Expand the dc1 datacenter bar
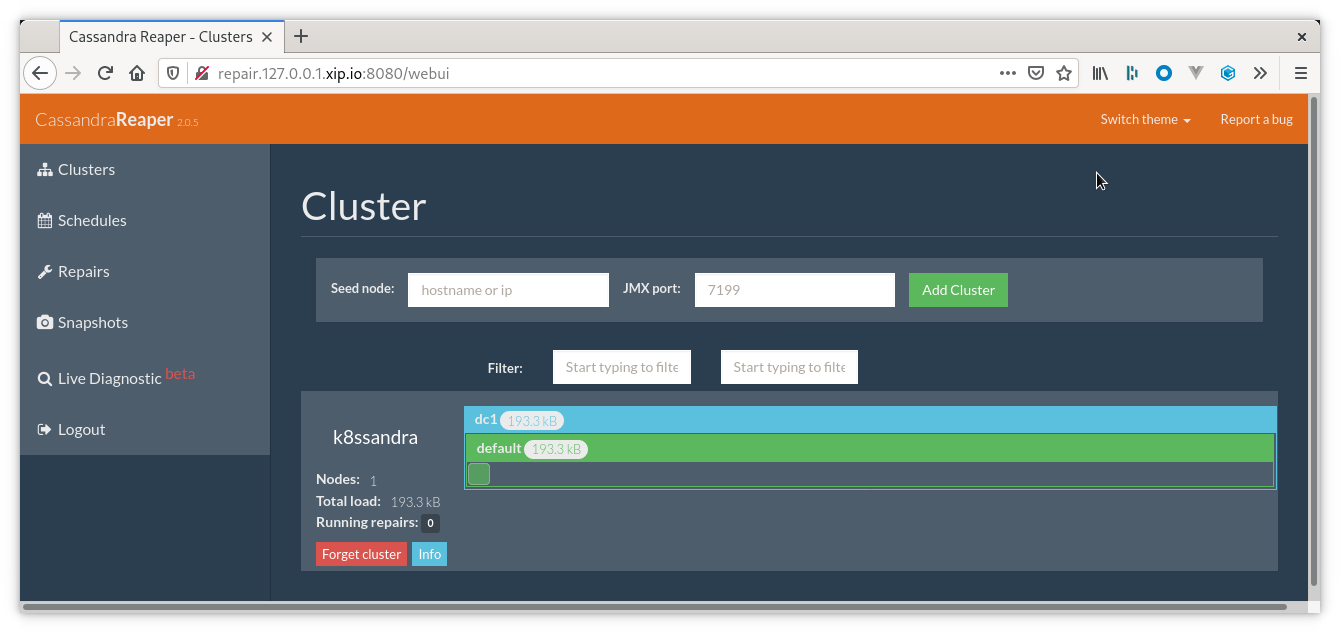The image size is (1340, 633). (870, 420)
